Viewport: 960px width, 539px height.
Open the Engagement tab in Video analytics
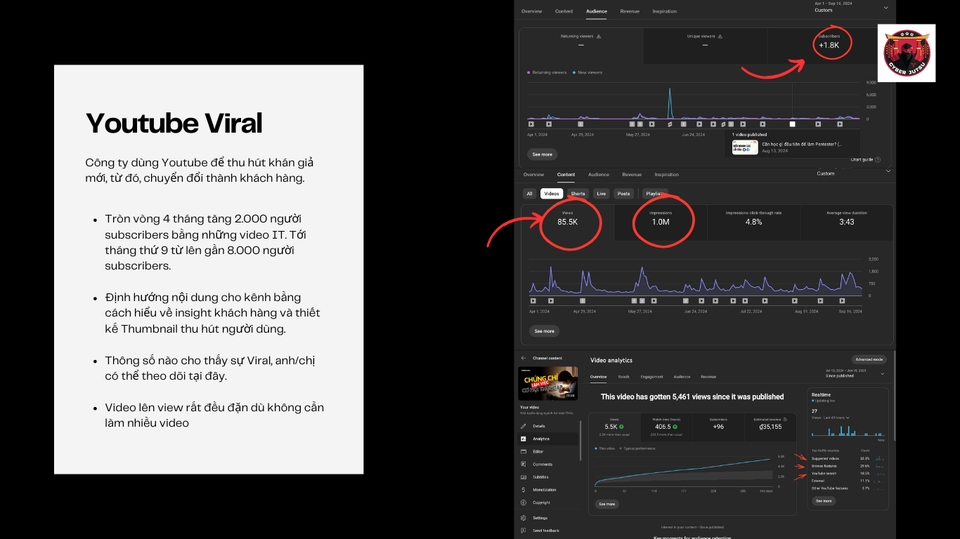[x=651, y=377]
